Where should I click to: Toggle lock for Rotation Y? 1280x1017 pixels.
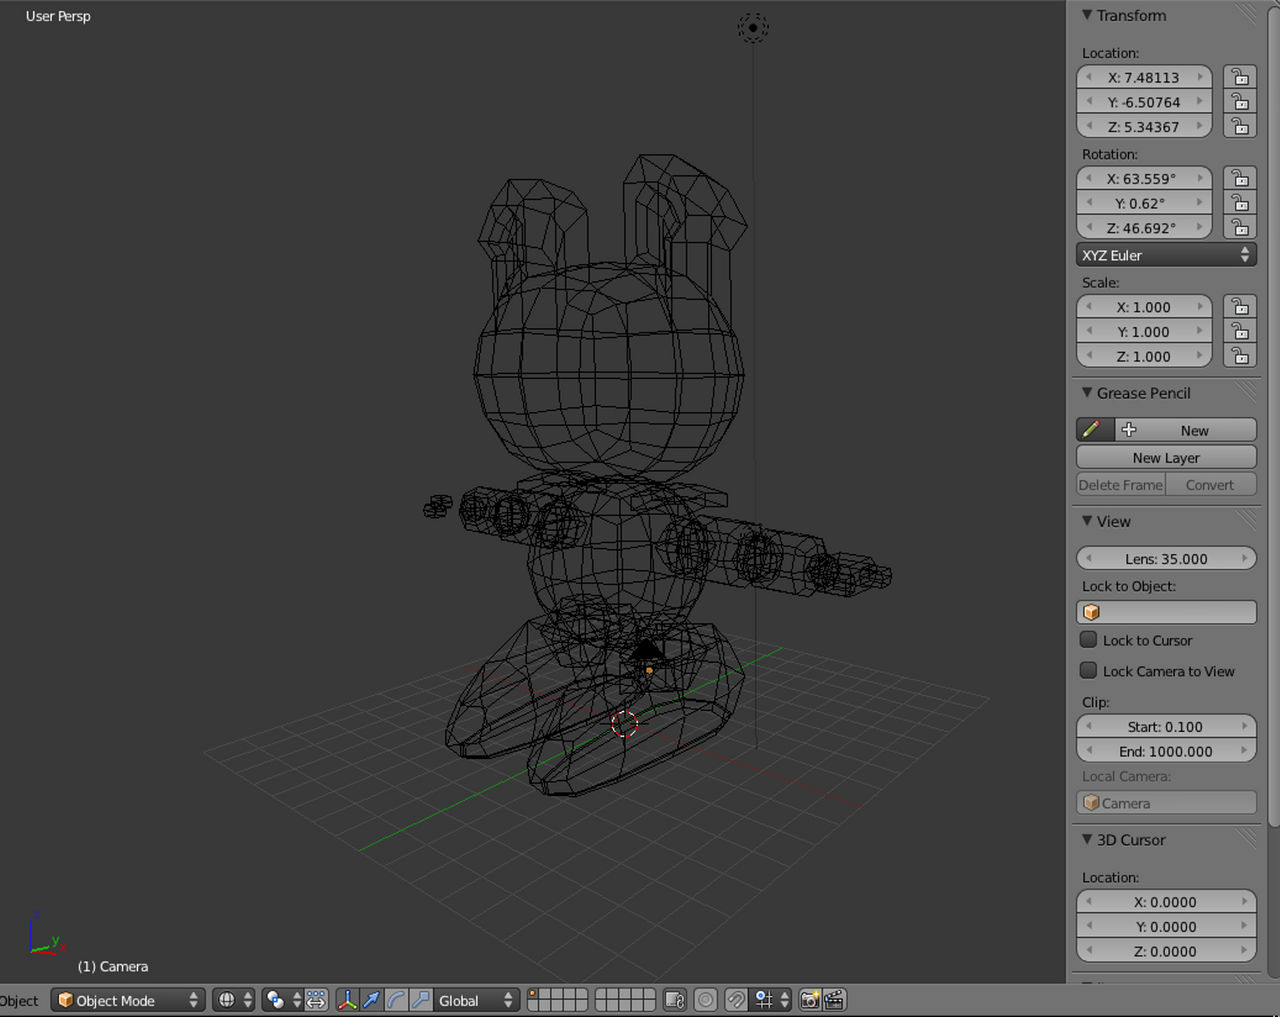click(1240, 203)
